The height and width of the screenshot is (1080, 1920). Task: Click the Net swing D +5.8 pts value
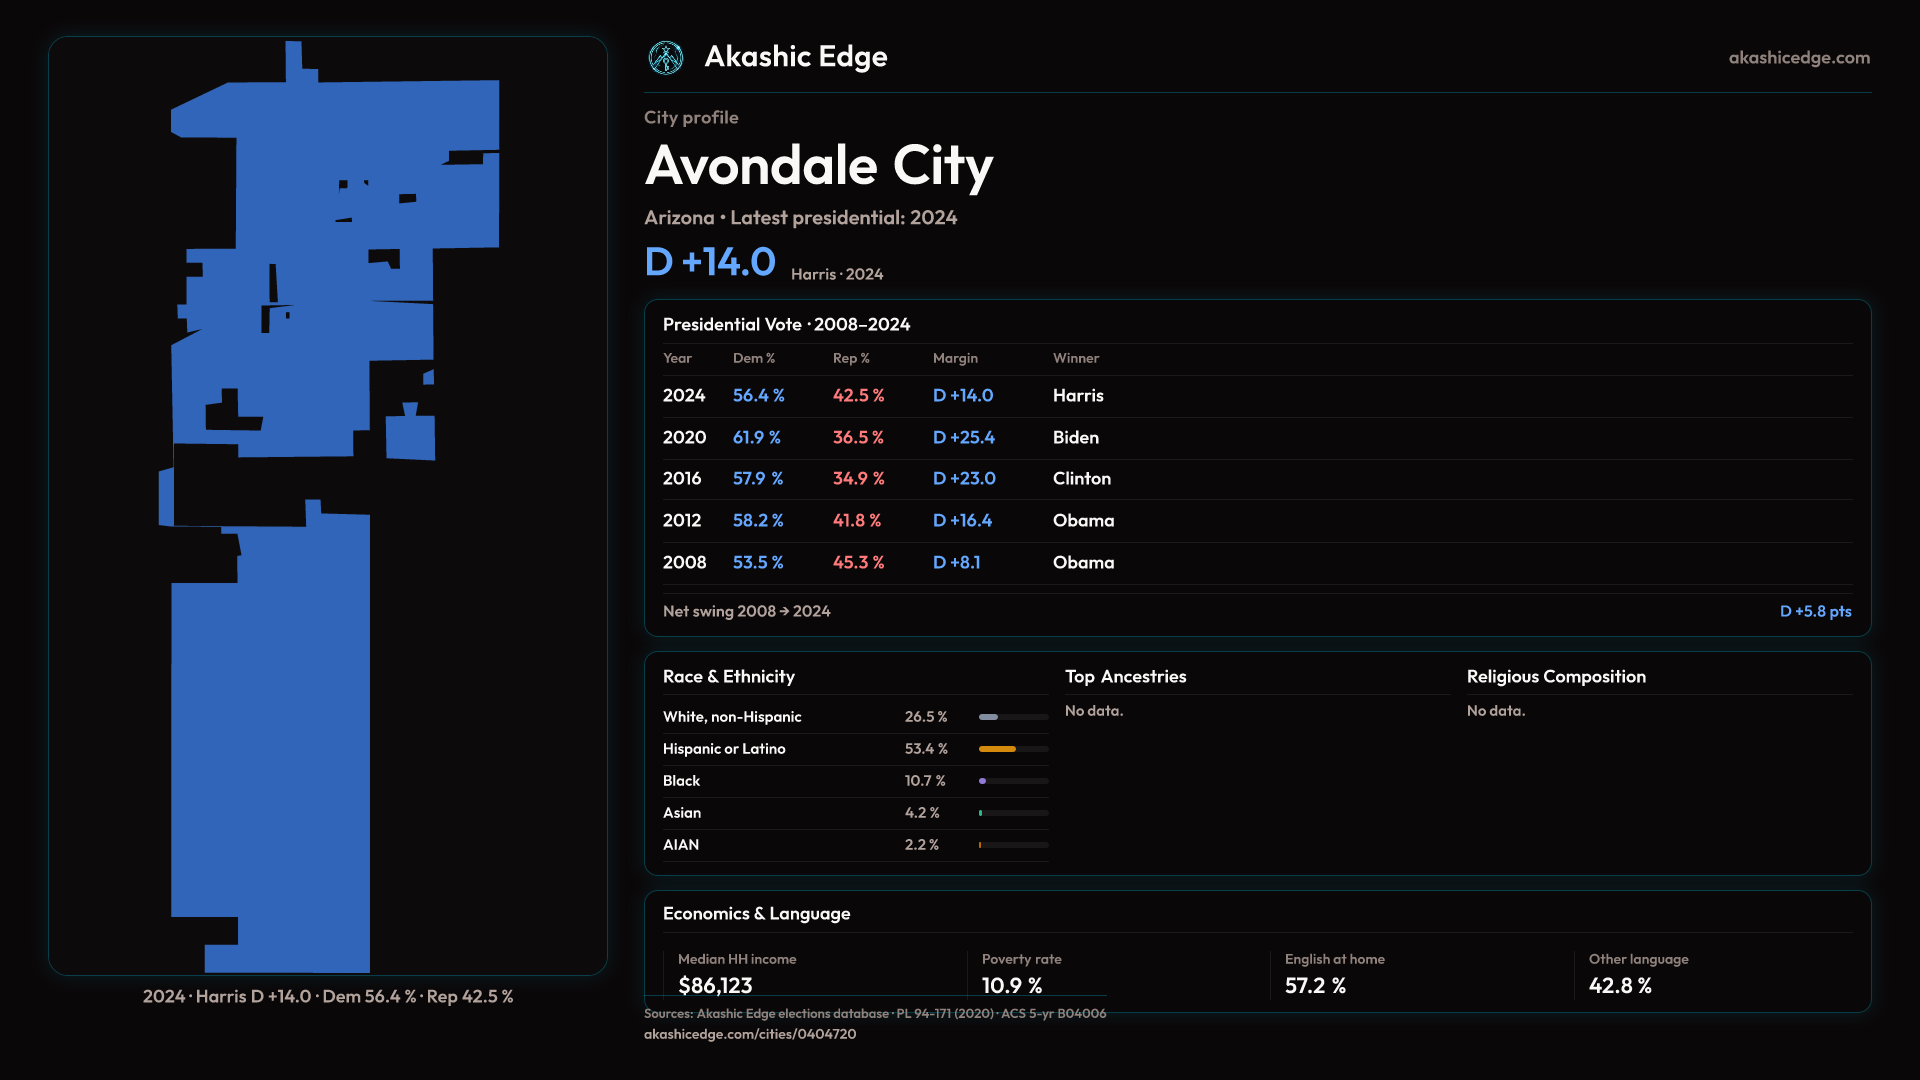coord(1815,611)
